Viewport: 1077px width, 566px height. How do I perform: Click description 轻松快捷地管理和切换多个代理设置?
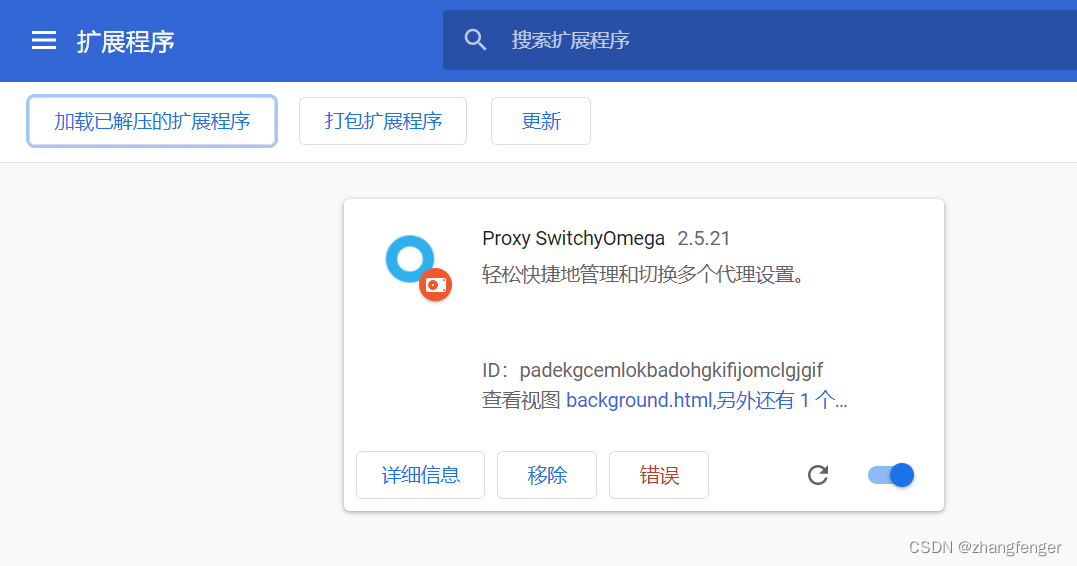pos(642,275)
